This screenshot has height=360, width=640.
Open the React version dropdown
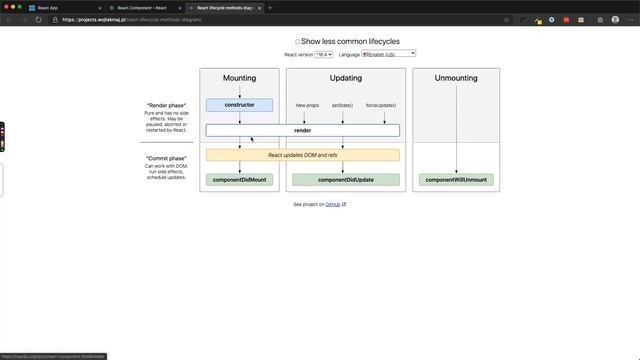tap(324, 54)
